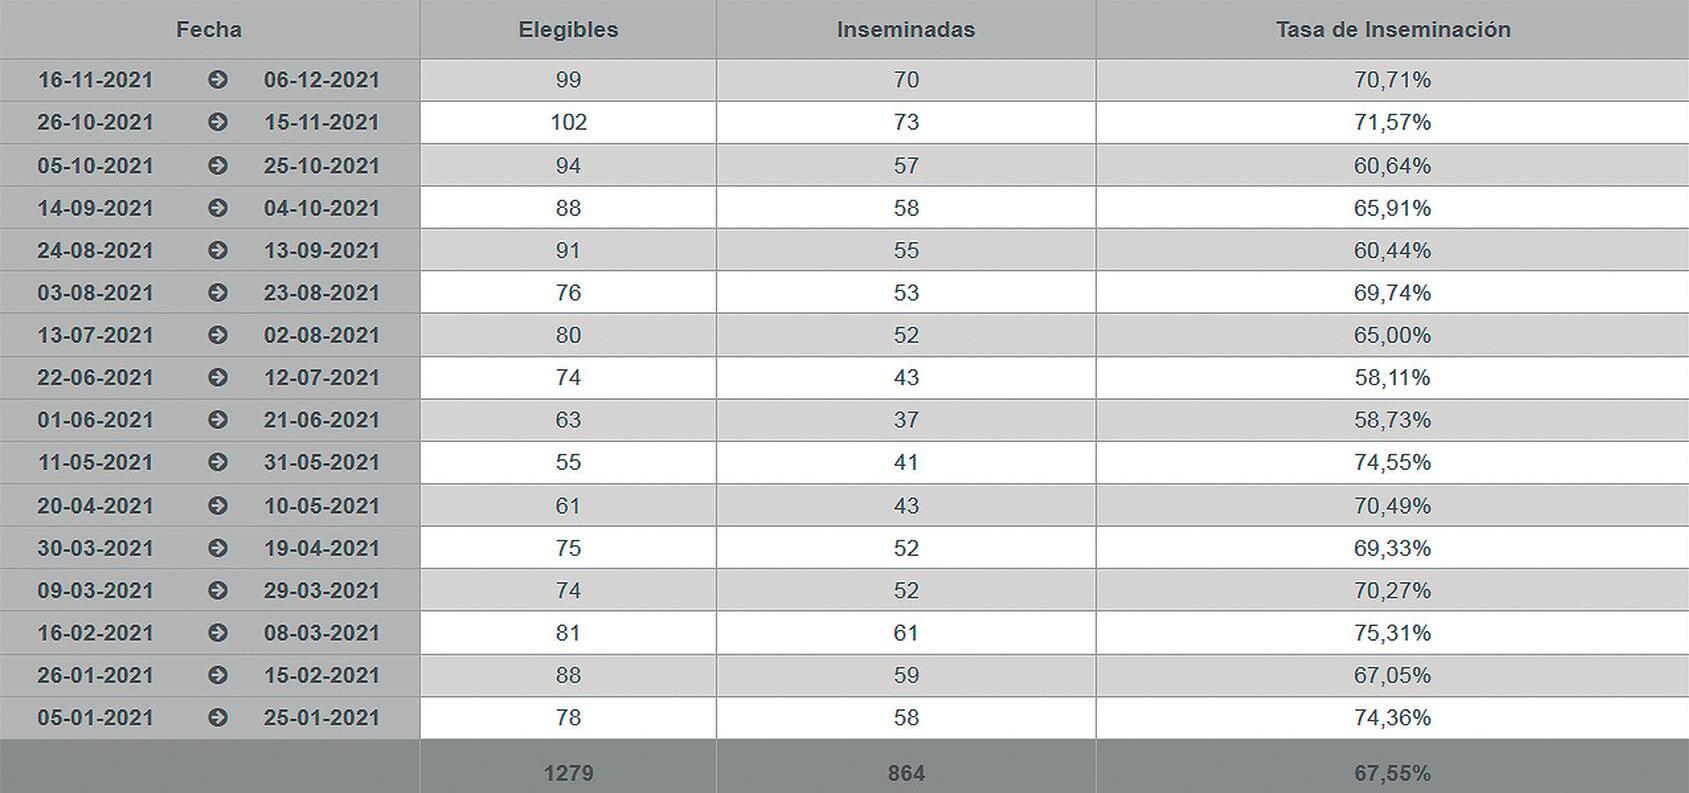
Task: Select the 102 elegibles cell
Action: (x=568, y=122)
